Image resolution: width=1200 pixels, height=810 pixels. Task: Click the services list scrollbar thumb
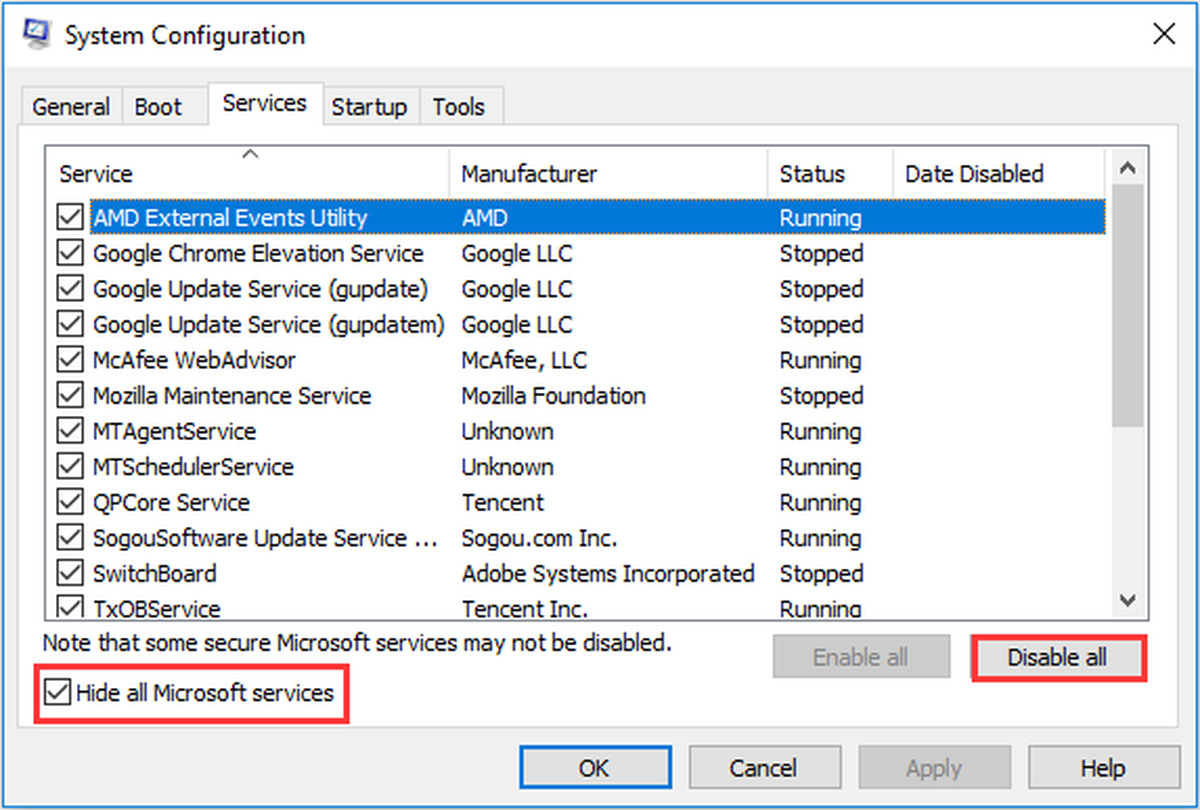click(1128, 306)
